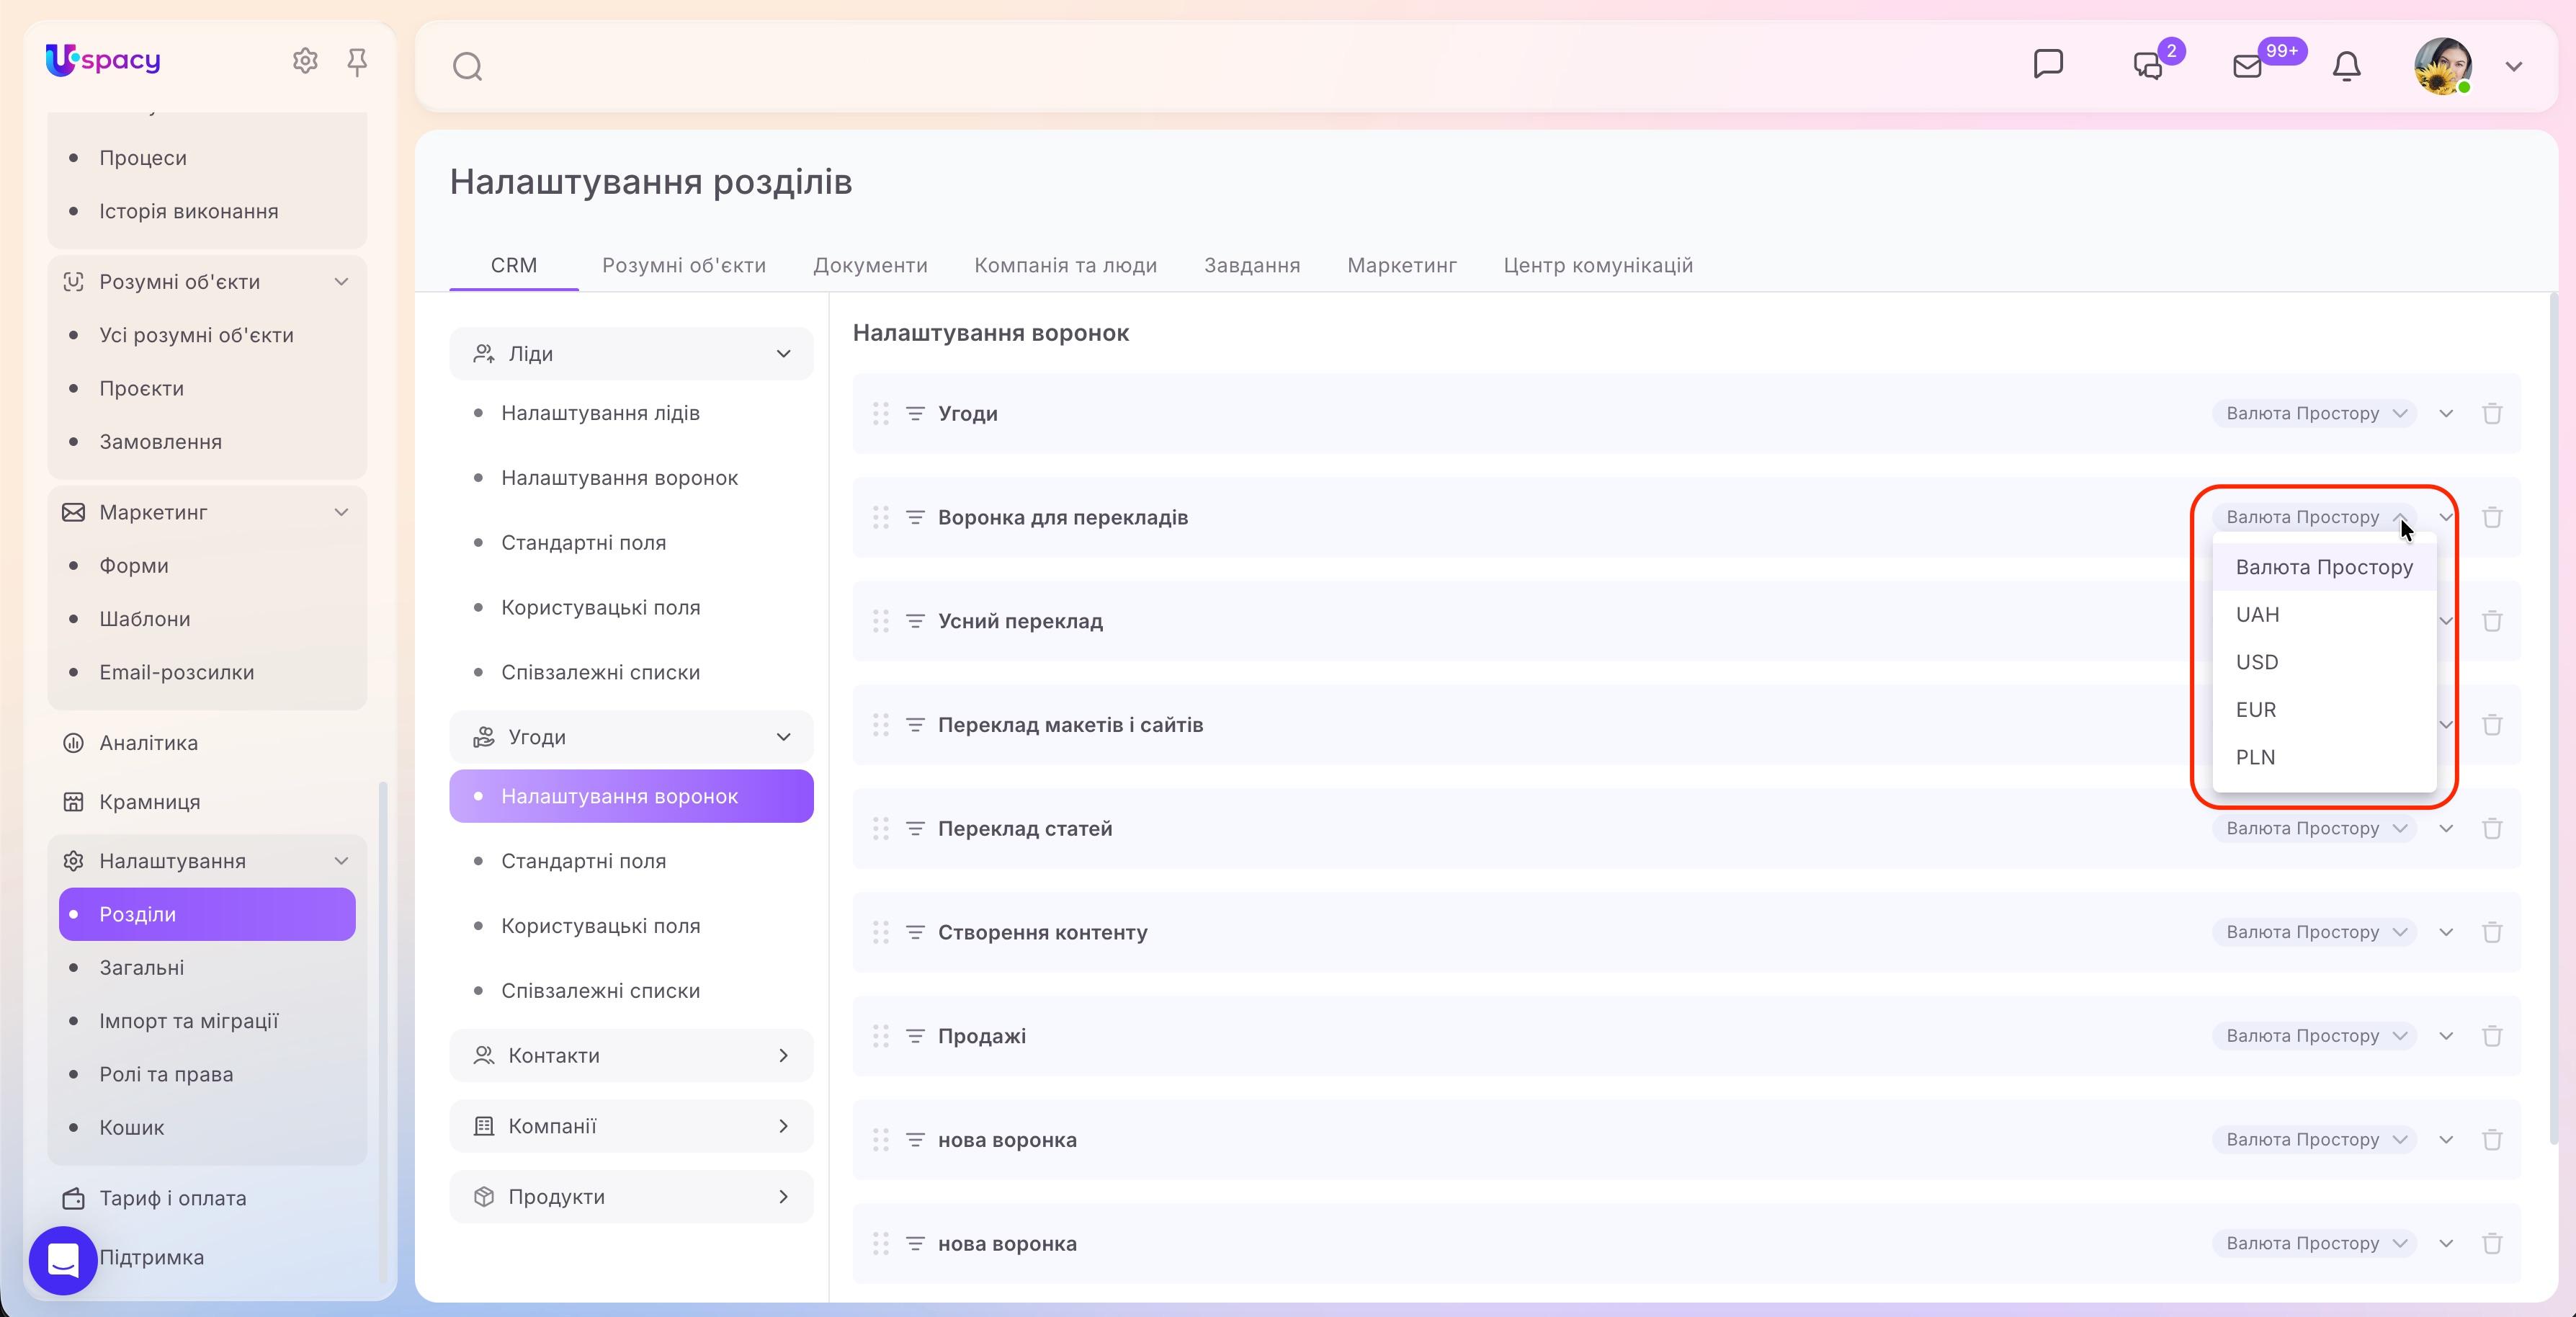
Task: Click the user avatar photo
Action: [2443, 66]
